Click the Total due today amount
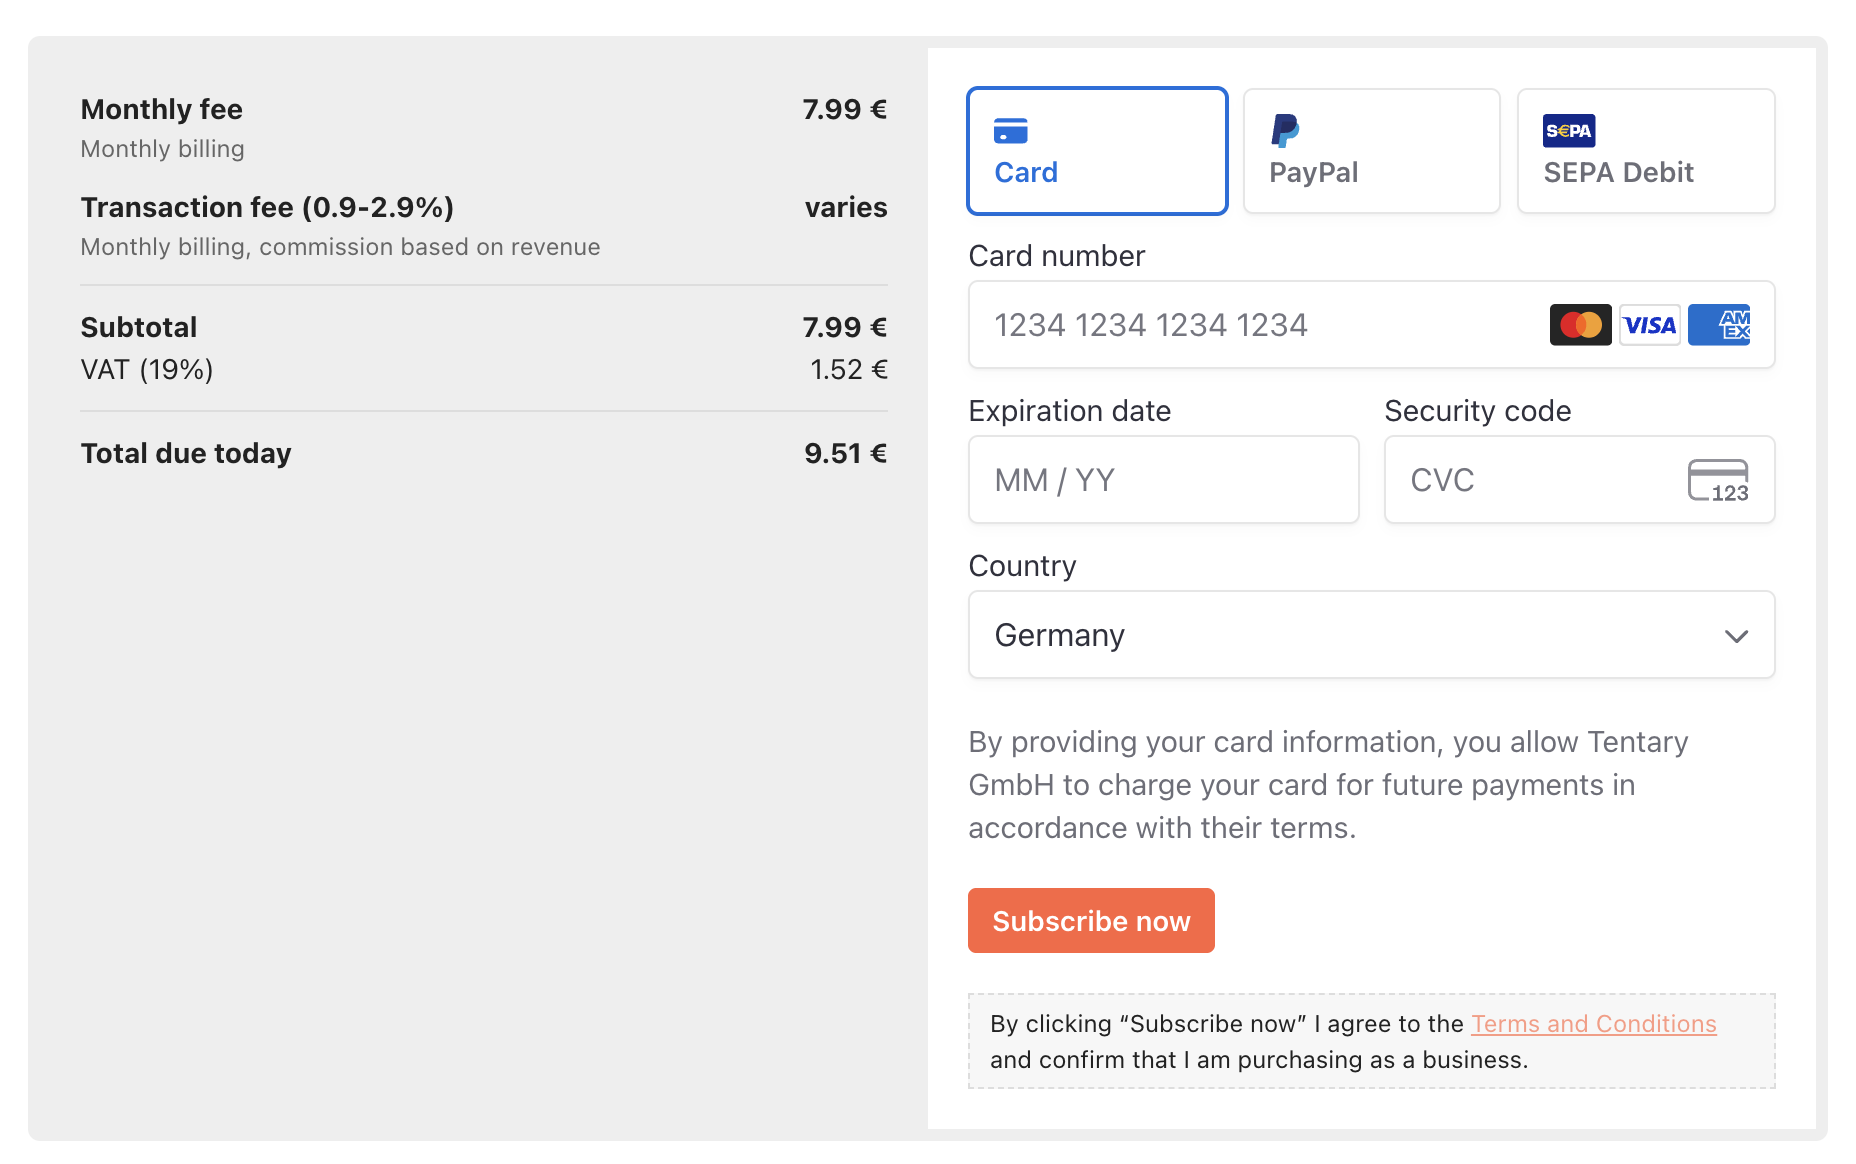Viewport: 1856px width, 1164px height. pyautogui.click(x=845, y=454)
